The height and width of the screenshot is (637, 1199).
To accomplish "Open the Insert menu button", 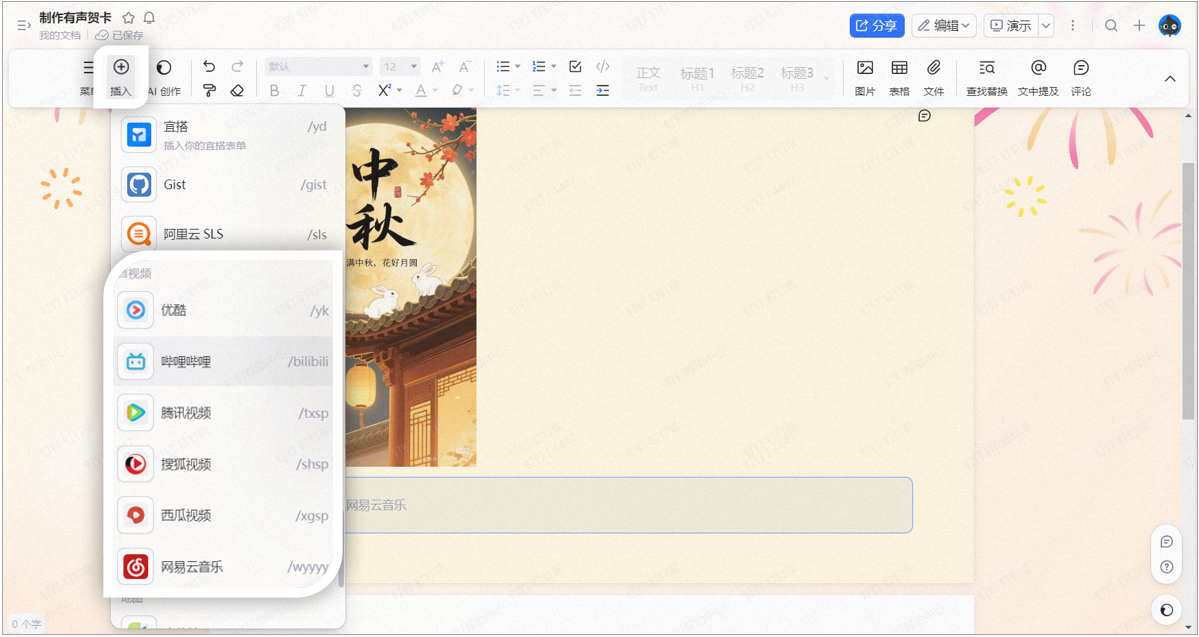I will (121, 77).
